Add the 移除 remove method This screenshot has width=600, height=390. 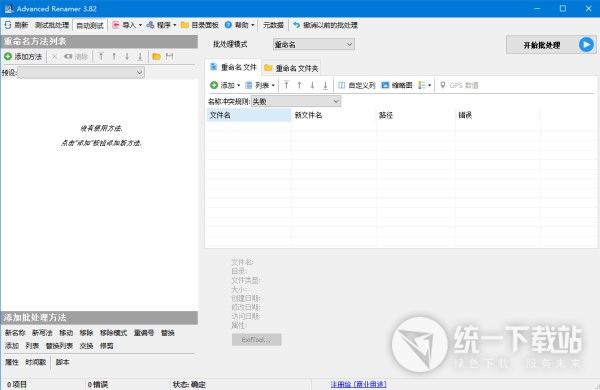86,333
